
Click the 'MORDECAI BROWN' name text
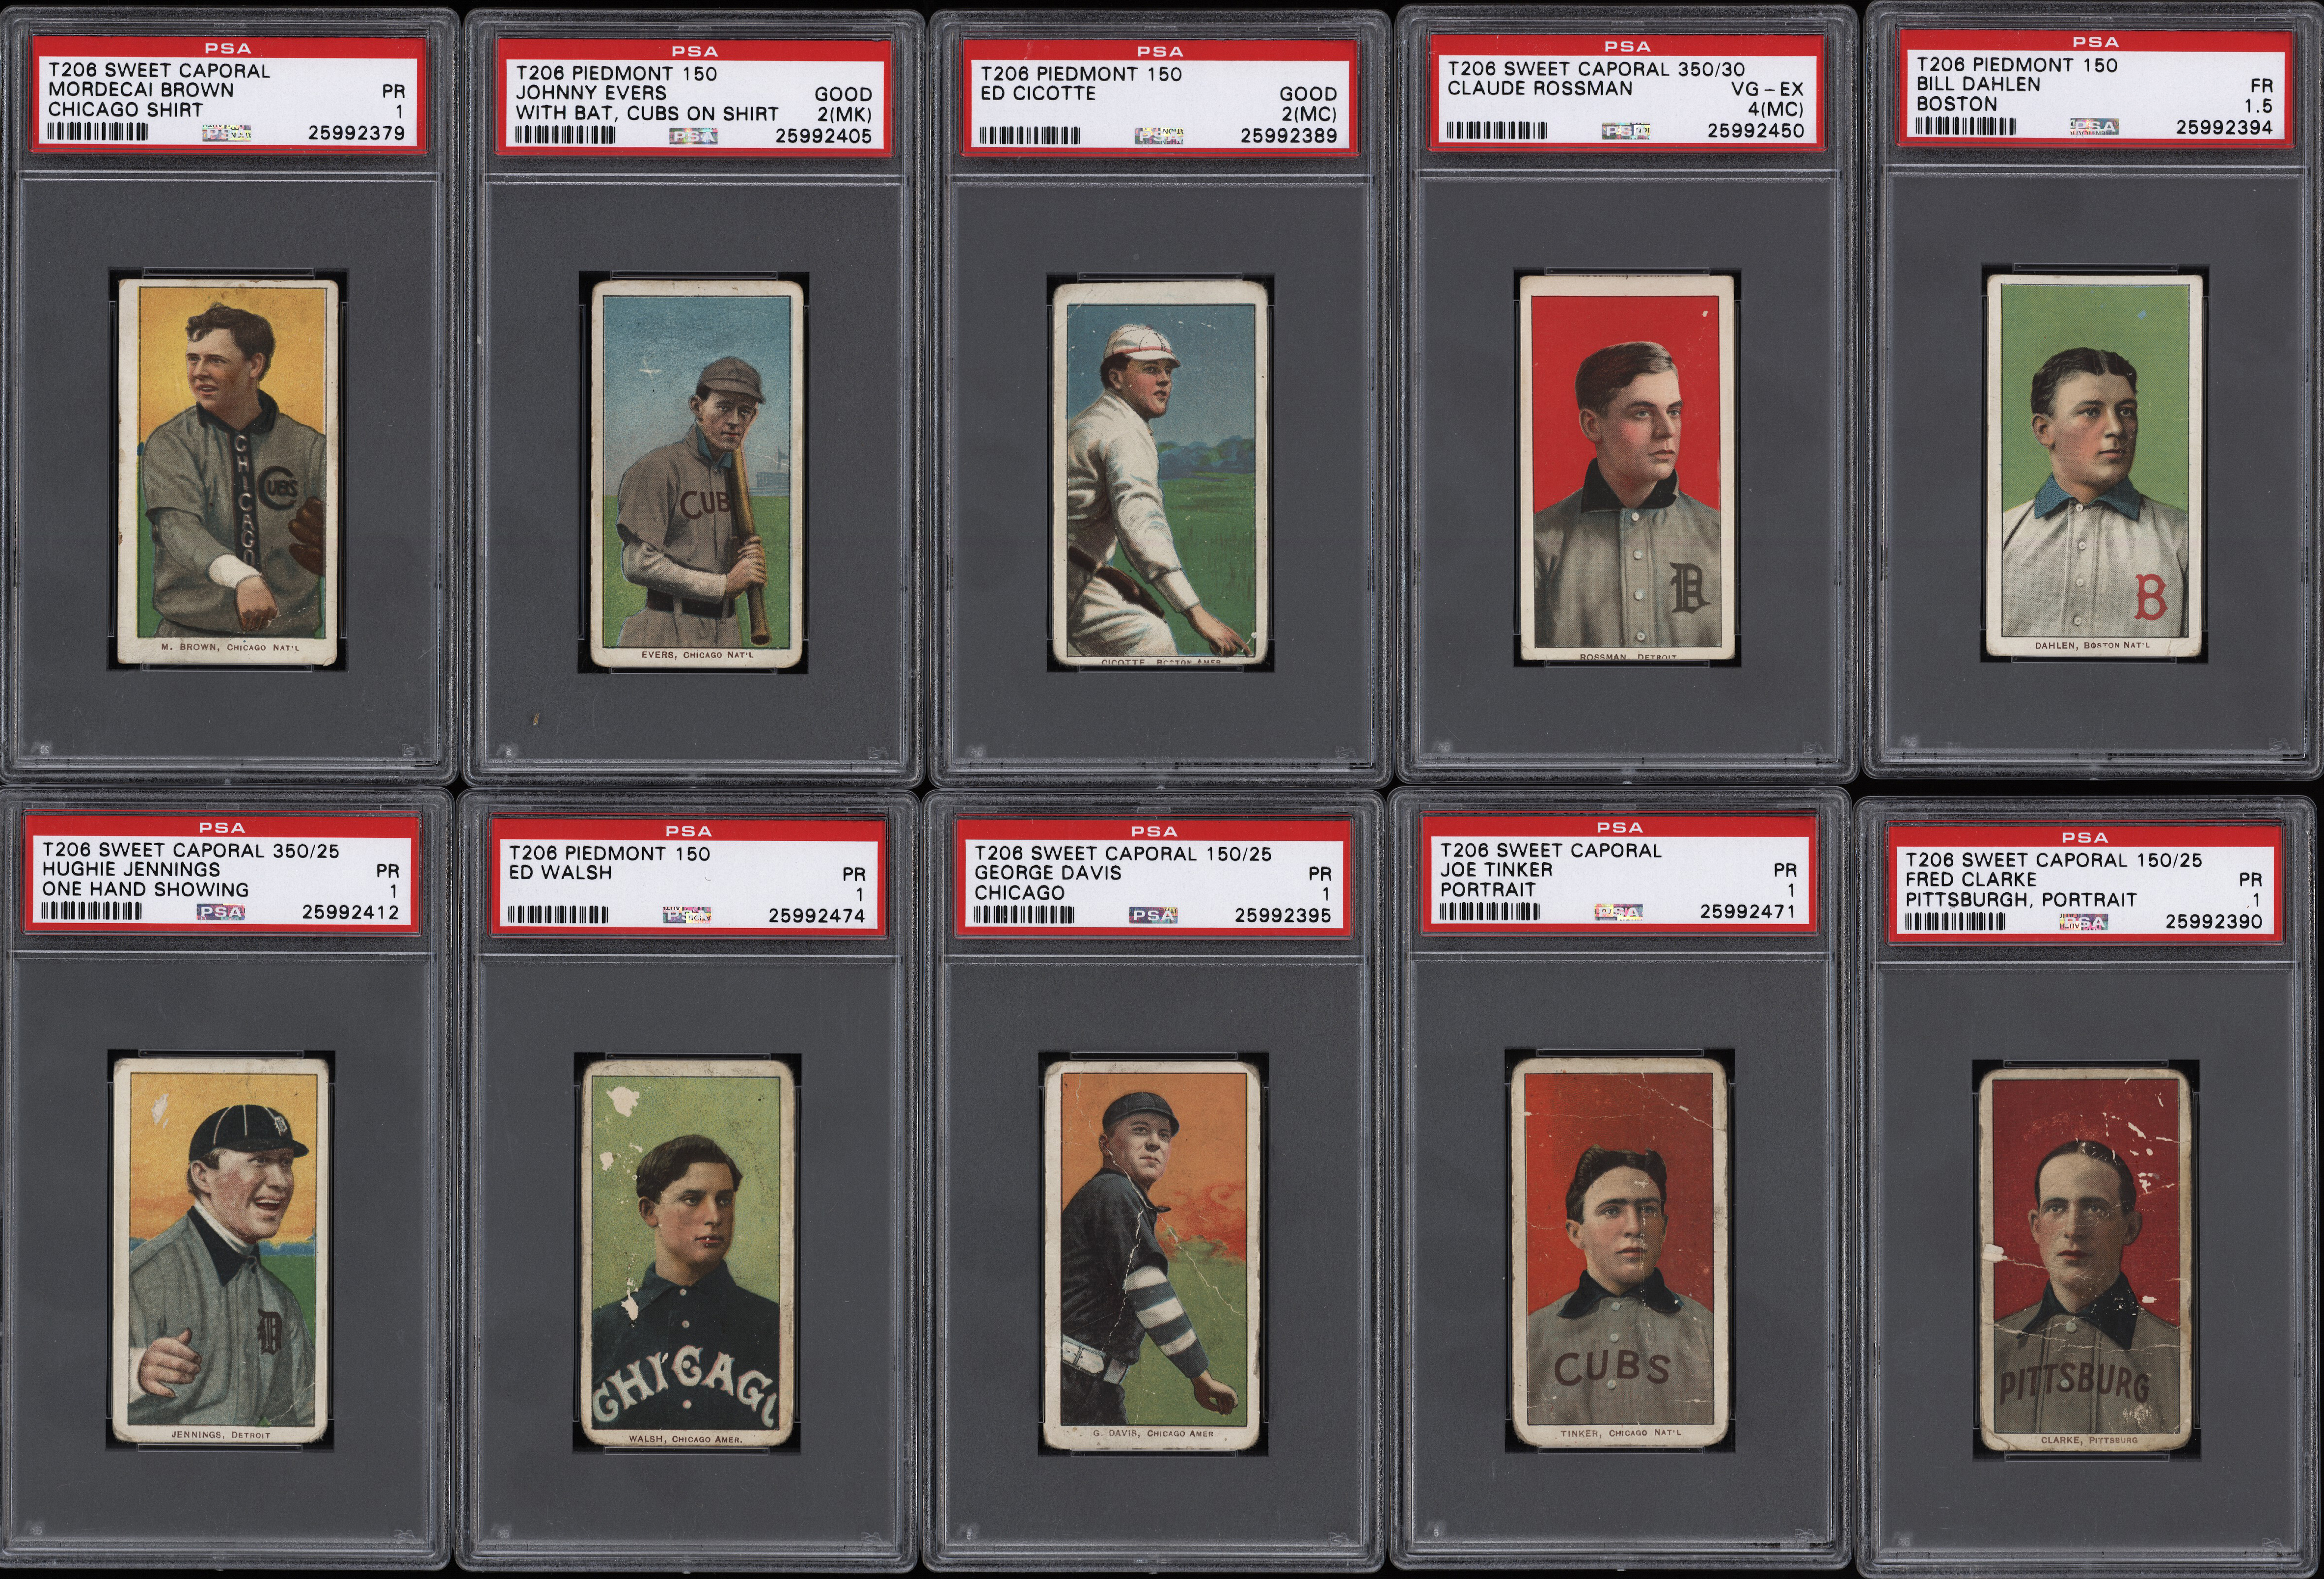(141, 90)
